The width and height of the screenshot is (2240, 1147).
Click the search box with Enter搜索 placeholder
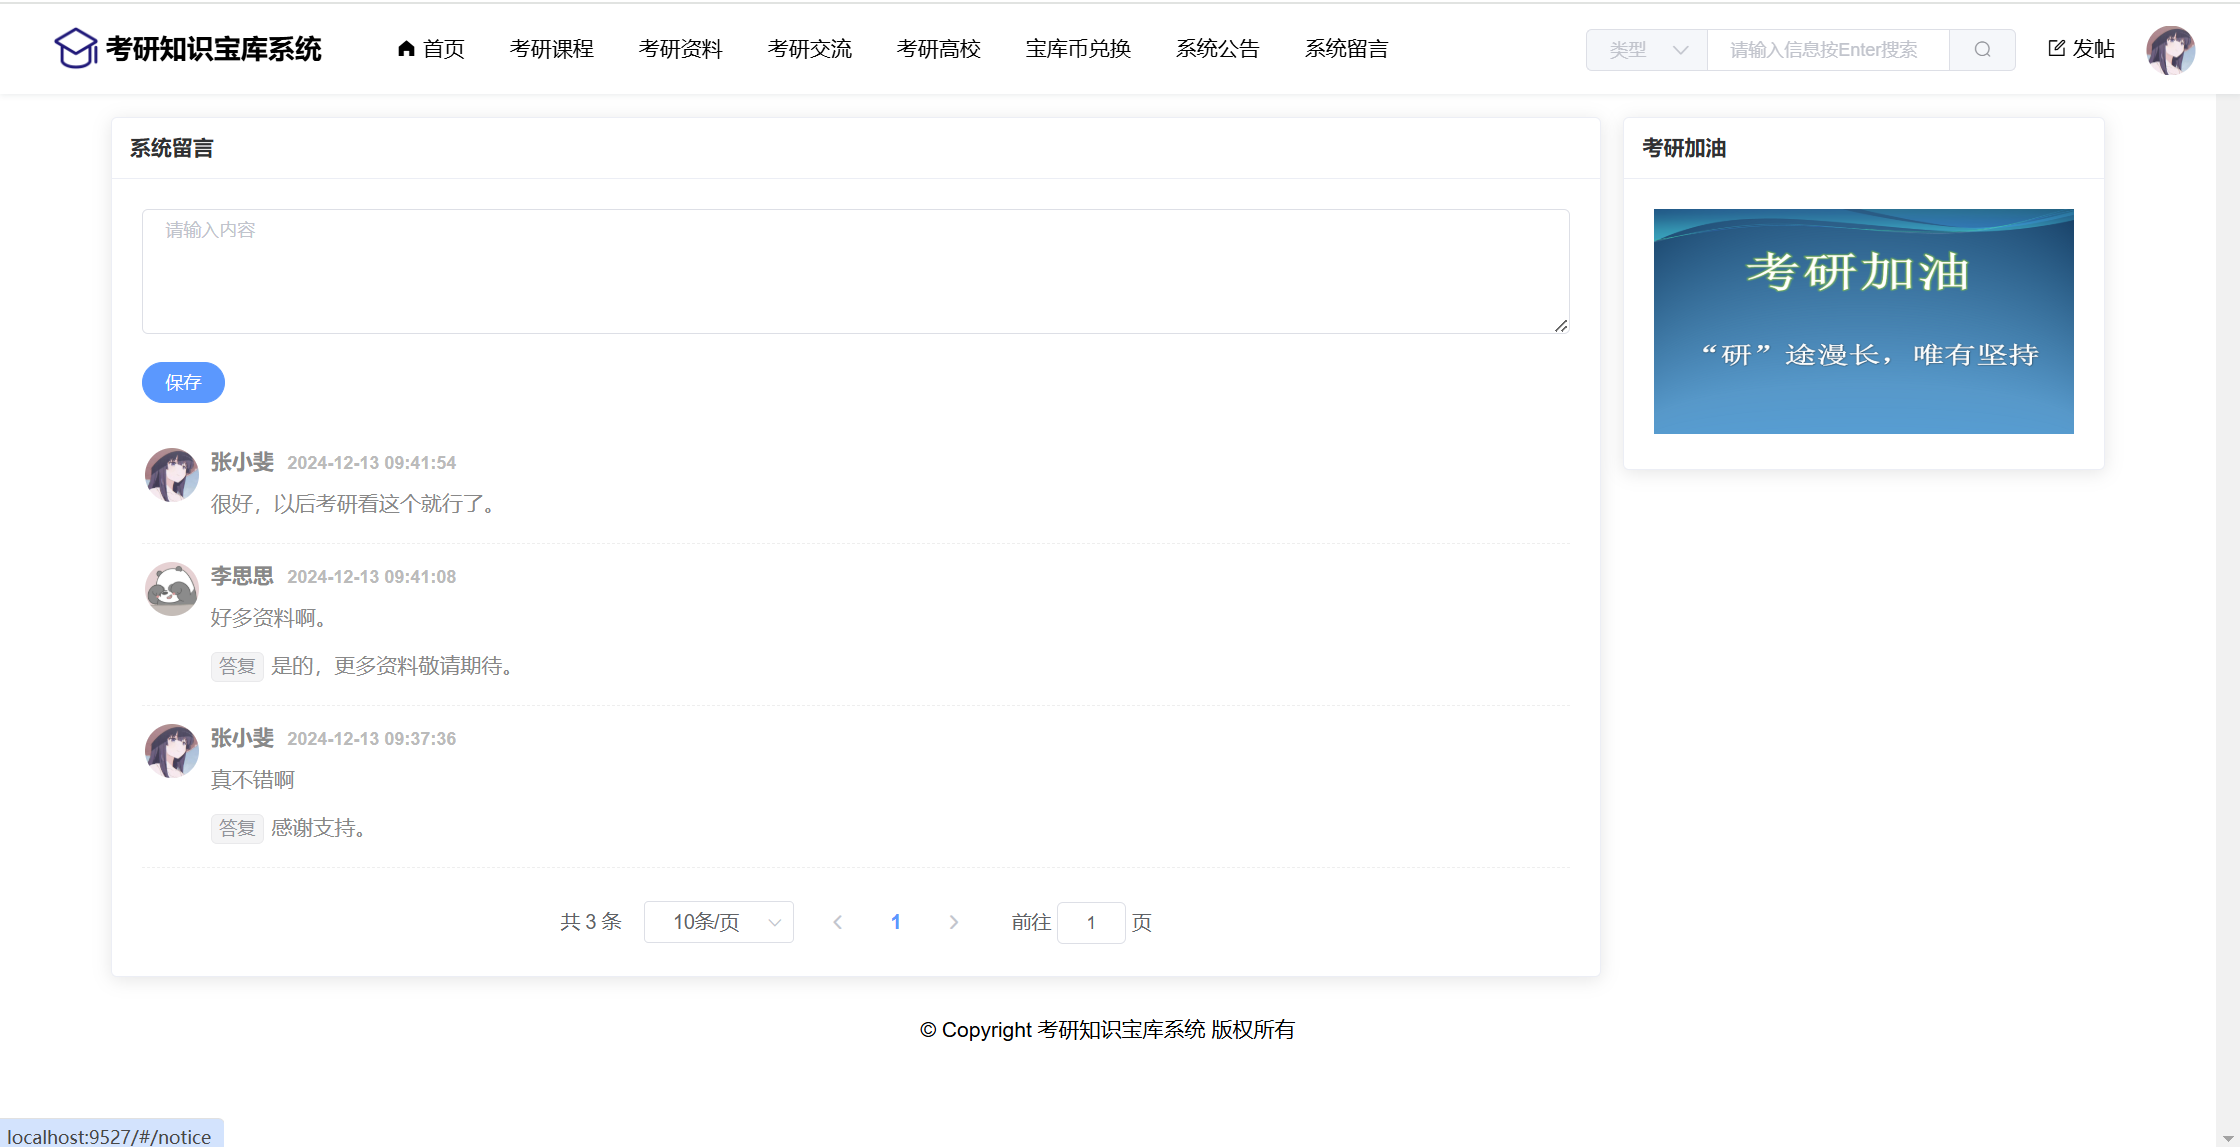coord(1827,49)
